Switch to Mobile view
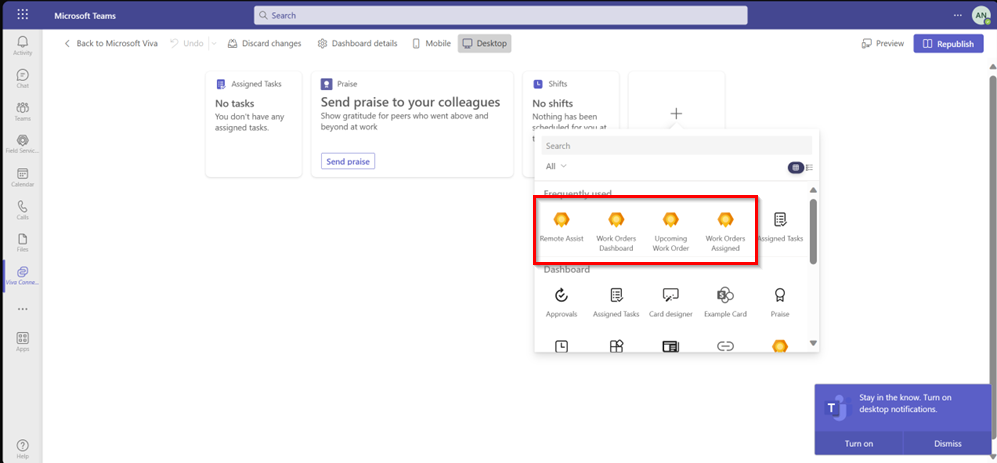 [432, 43]
